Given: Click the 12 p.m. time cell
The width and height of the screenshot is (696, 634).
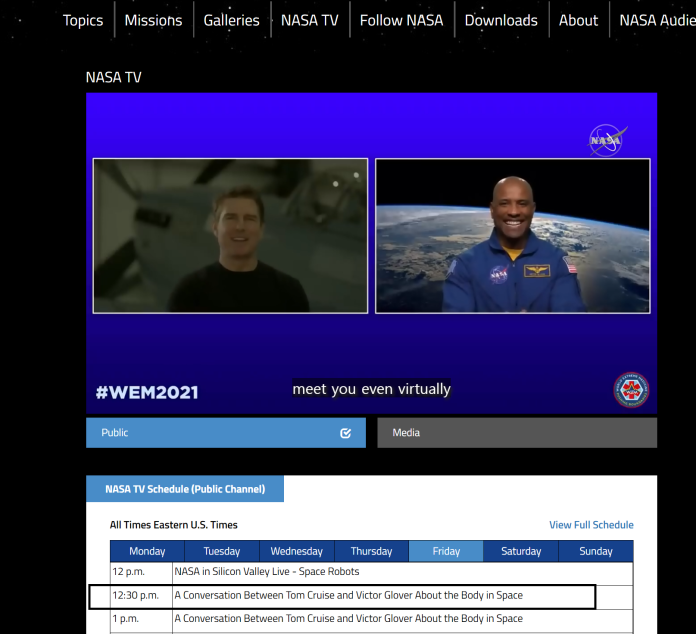Looking at the screenshot, I should (x=141, y=572).
